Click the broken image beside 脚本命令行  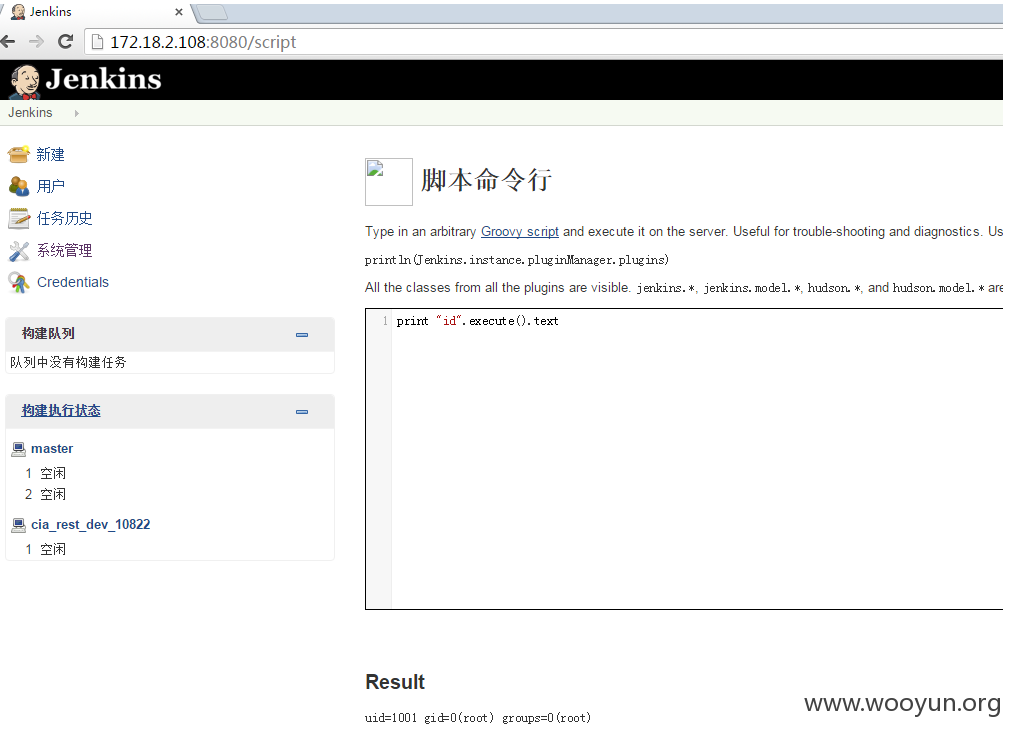[x=388, y=182]
